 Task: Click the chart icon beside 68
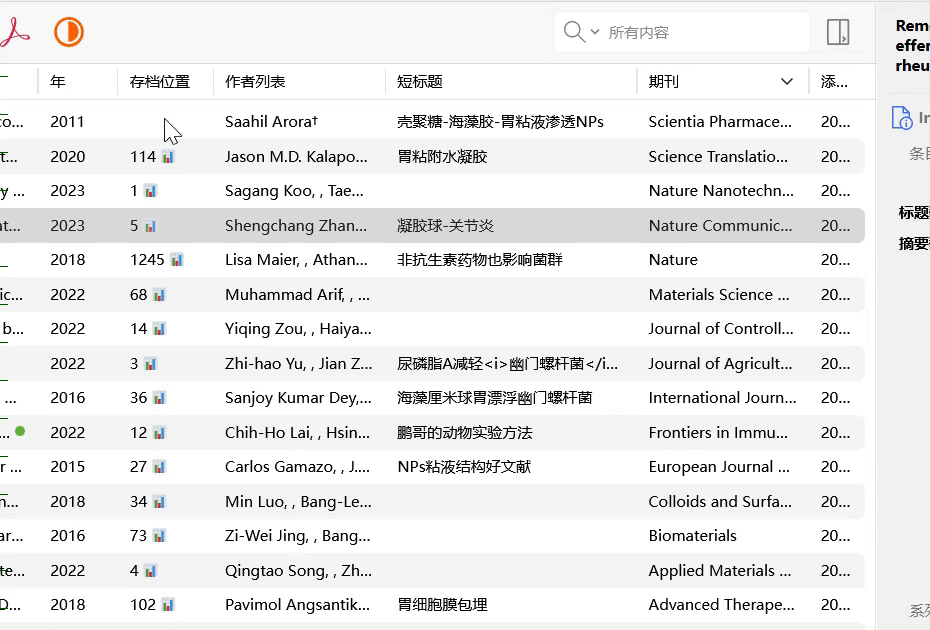(159, 295)
